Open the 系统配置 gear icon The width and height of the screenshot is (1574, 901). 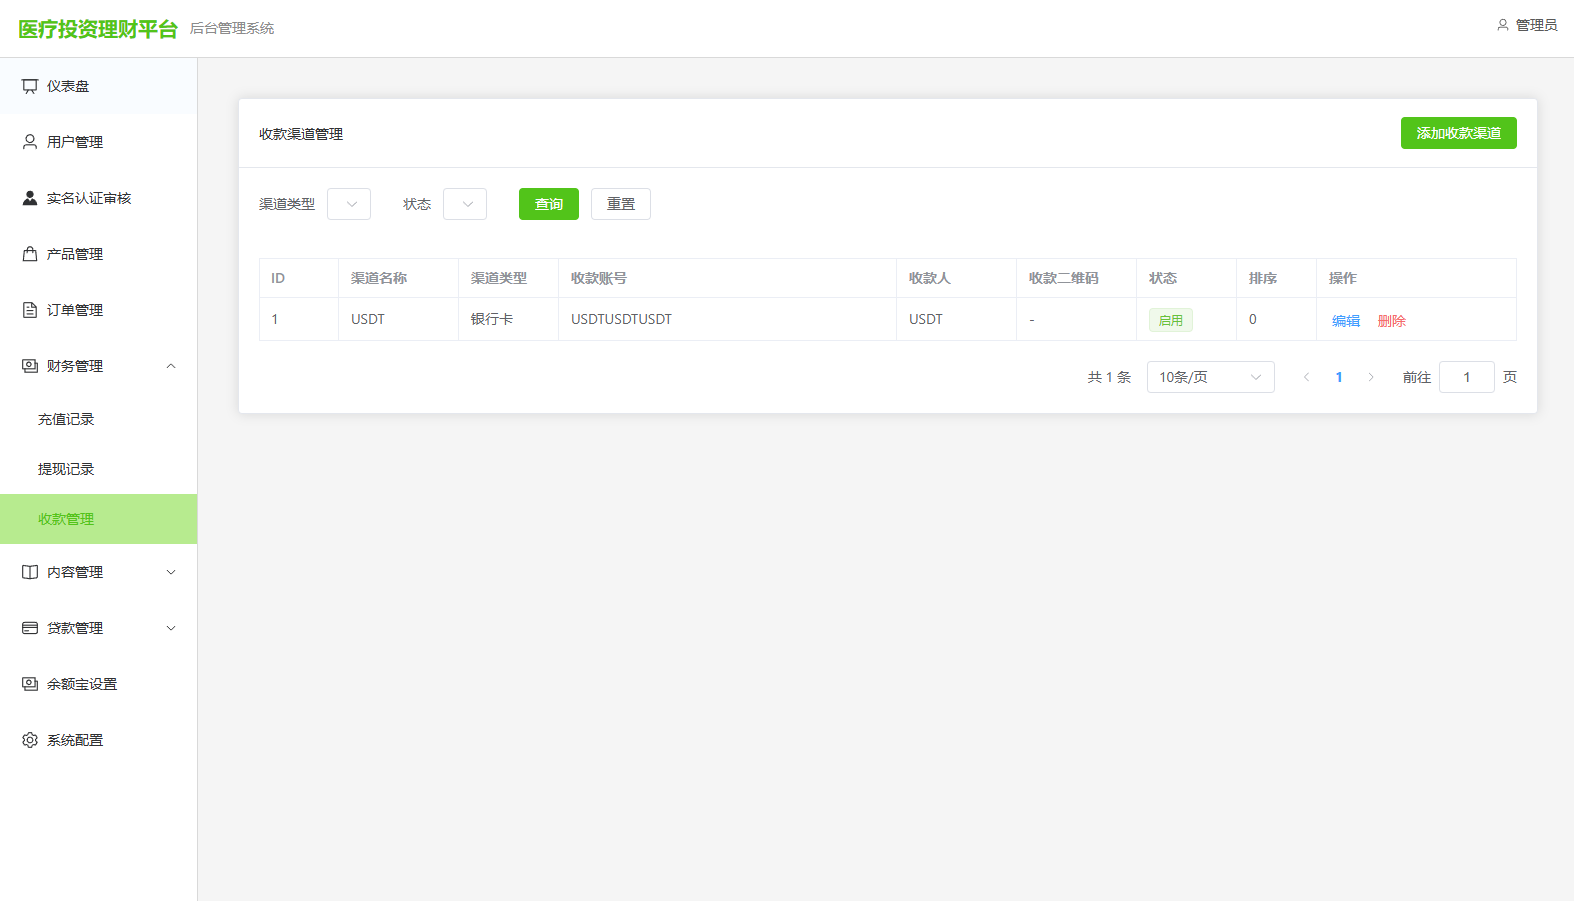coord(30,740)
